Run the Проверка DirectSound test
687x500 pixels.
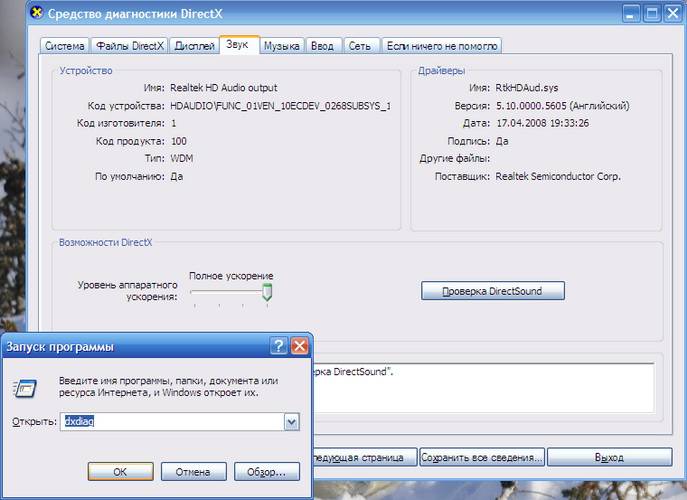[x=492, y=291]
